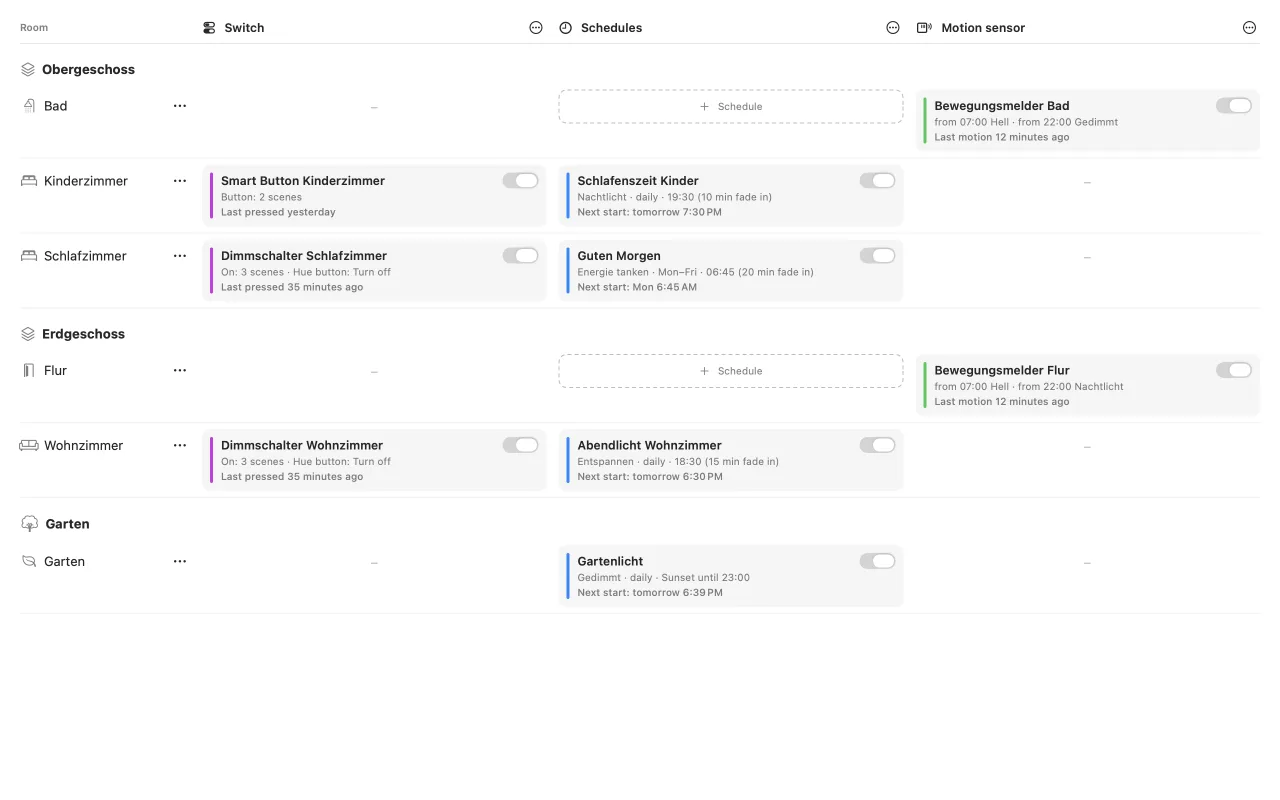This screenshot has height=800, width=1280.
Task: Open more options for Schlafzimmer room
Action: (180, 256)
